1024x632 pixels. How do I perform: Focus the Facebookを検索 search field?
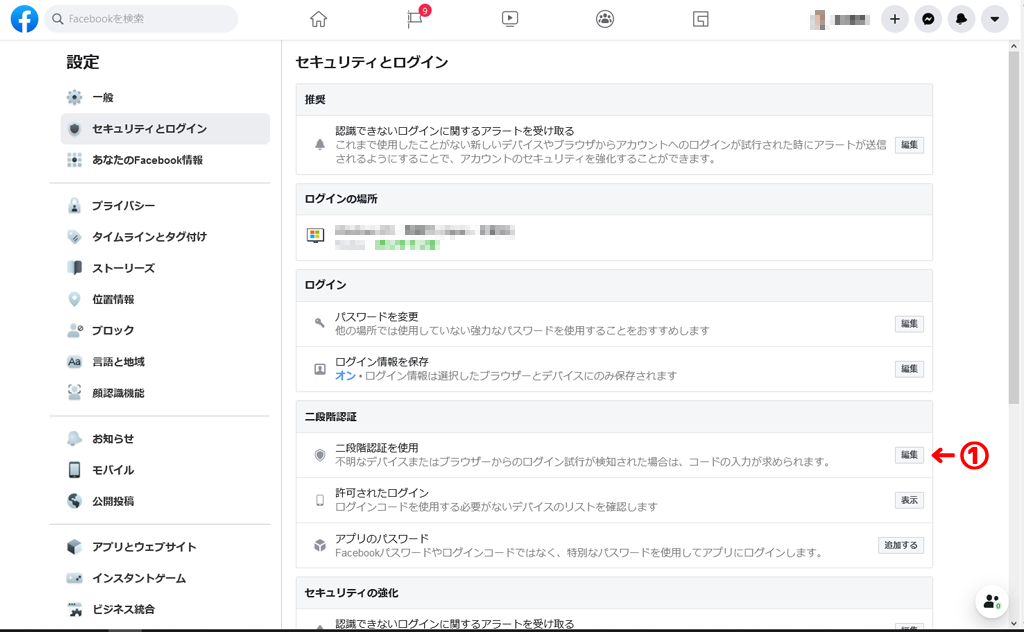click(x=141, y=19)
